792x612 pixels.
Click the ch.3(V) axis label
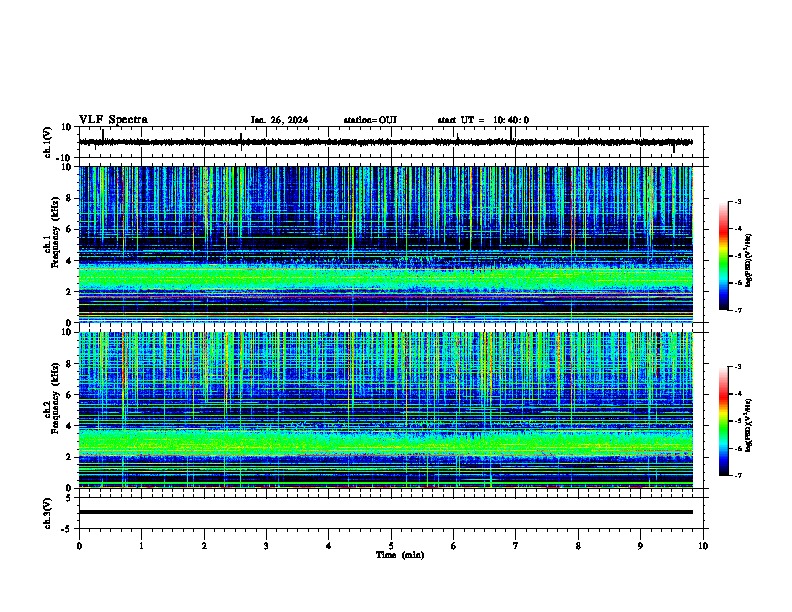[48, 513]
